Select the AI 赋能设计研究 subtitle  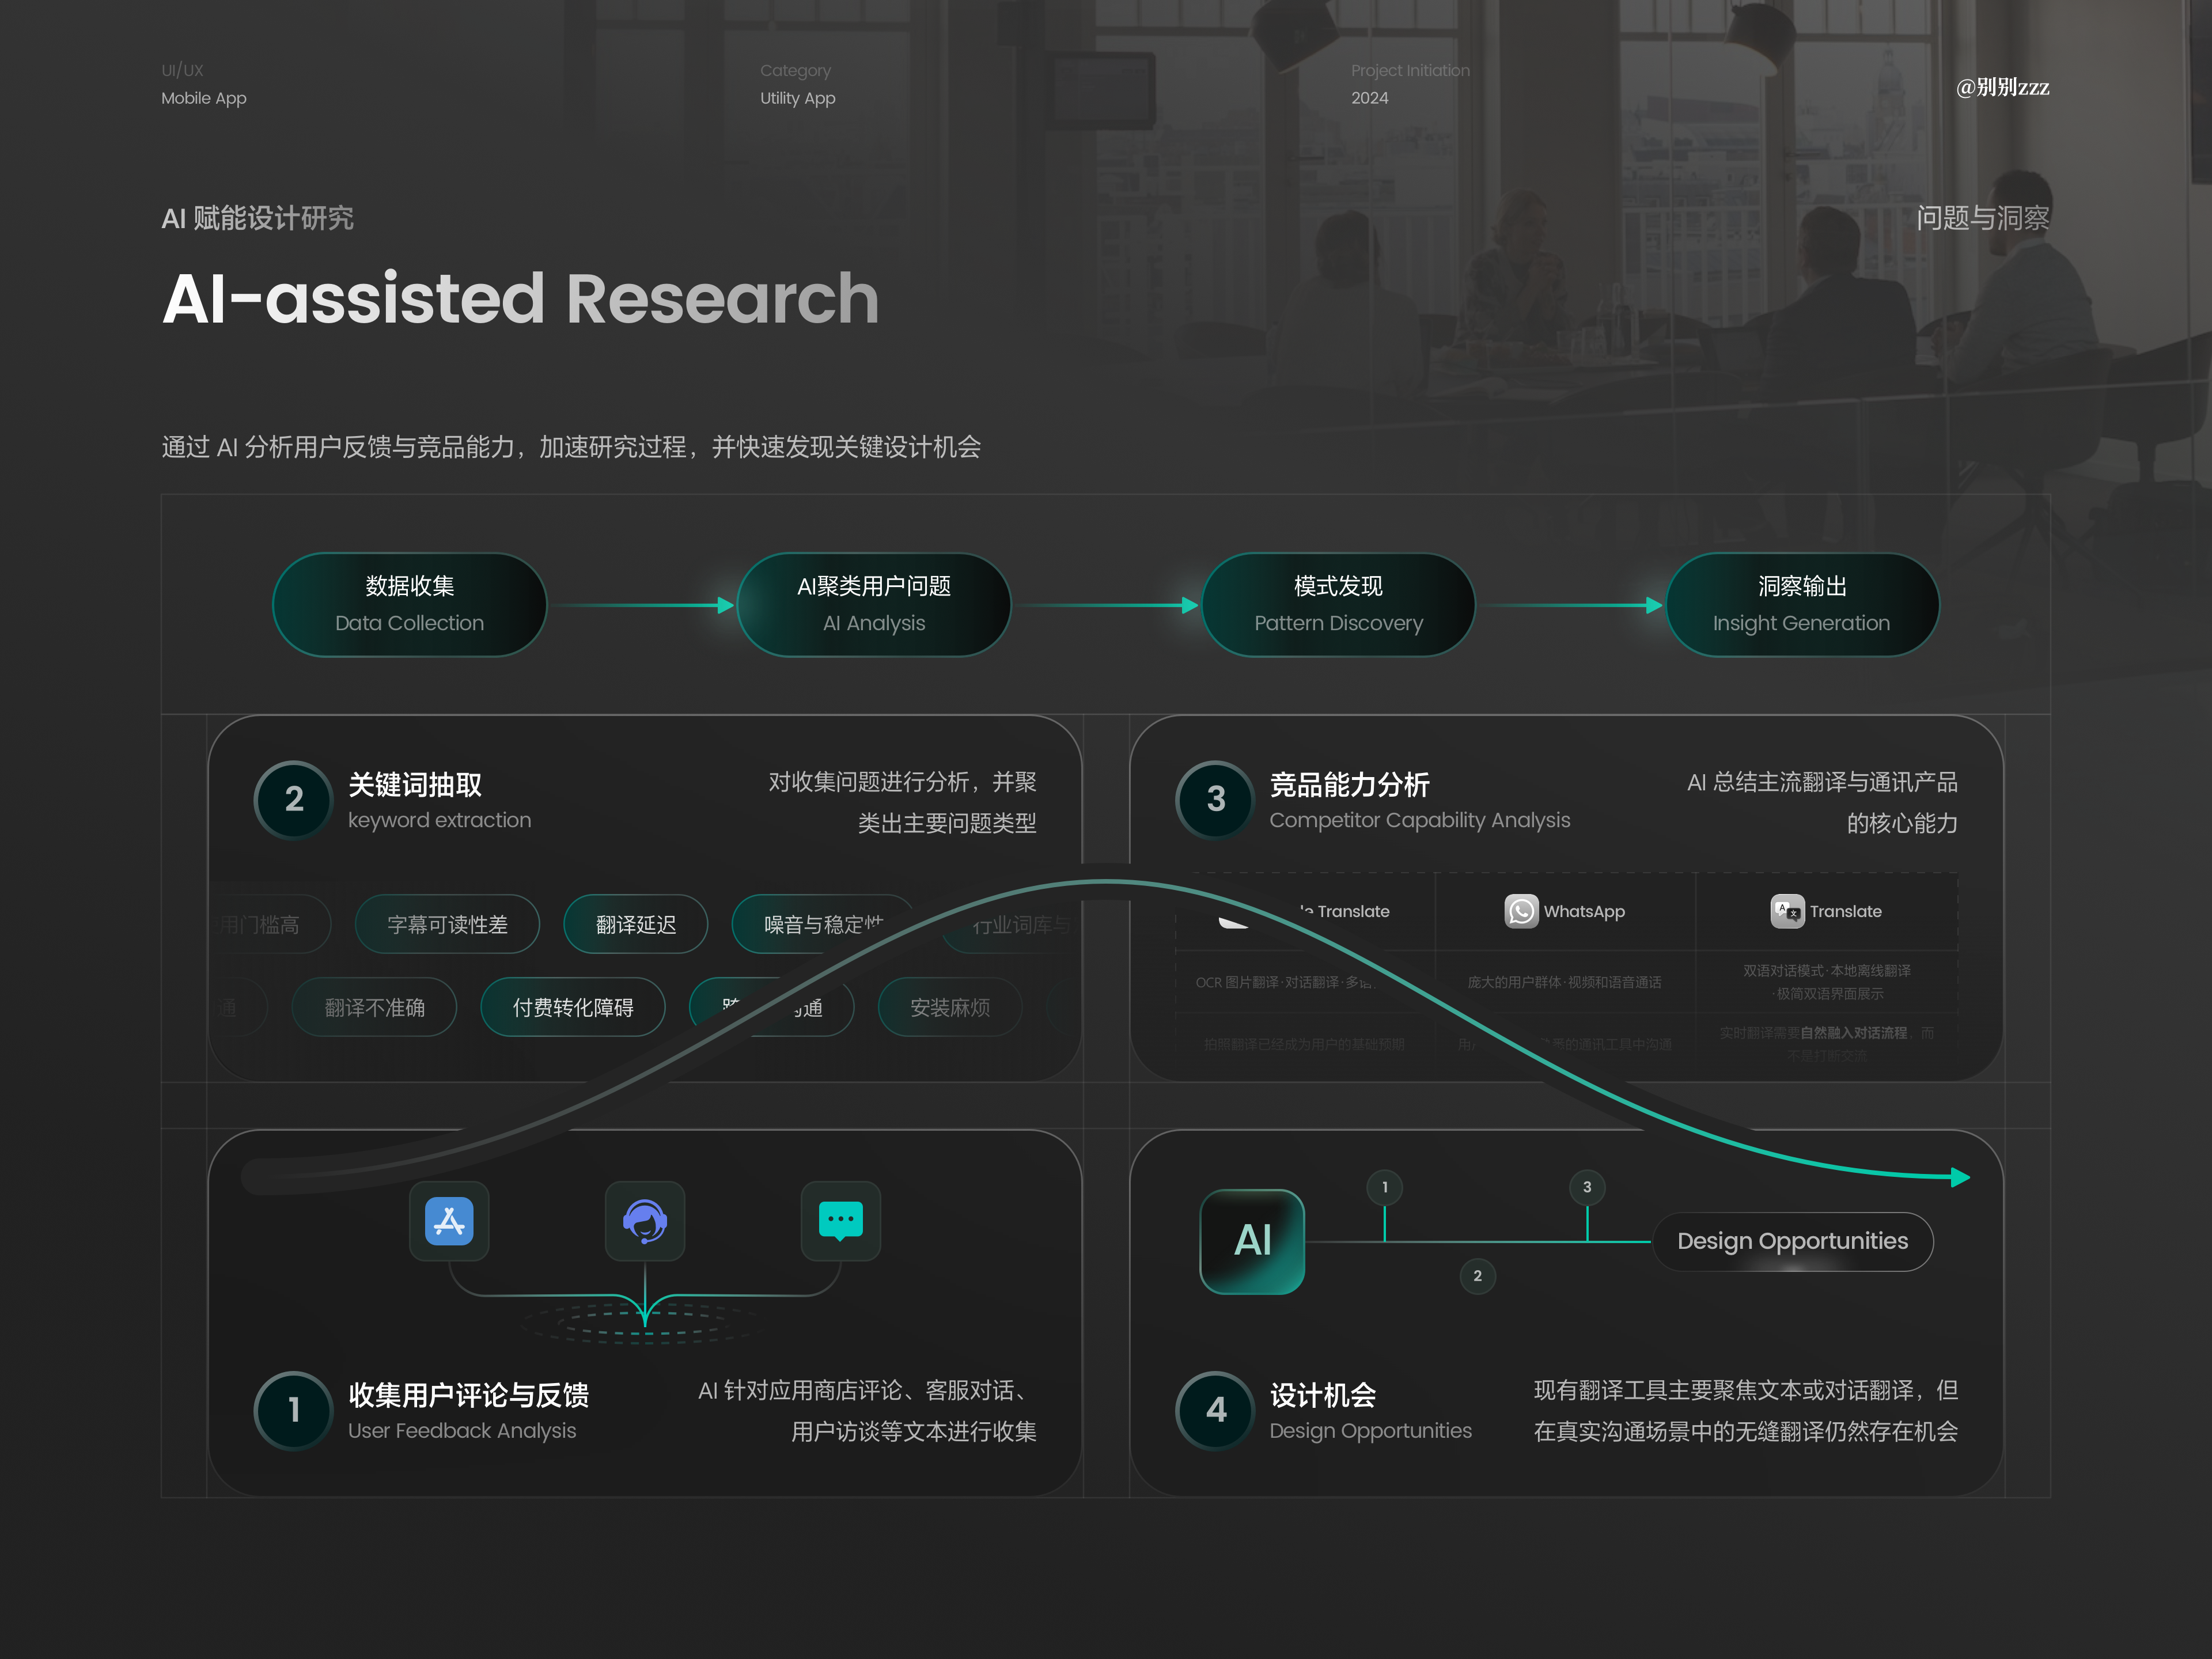click(258, 218)
